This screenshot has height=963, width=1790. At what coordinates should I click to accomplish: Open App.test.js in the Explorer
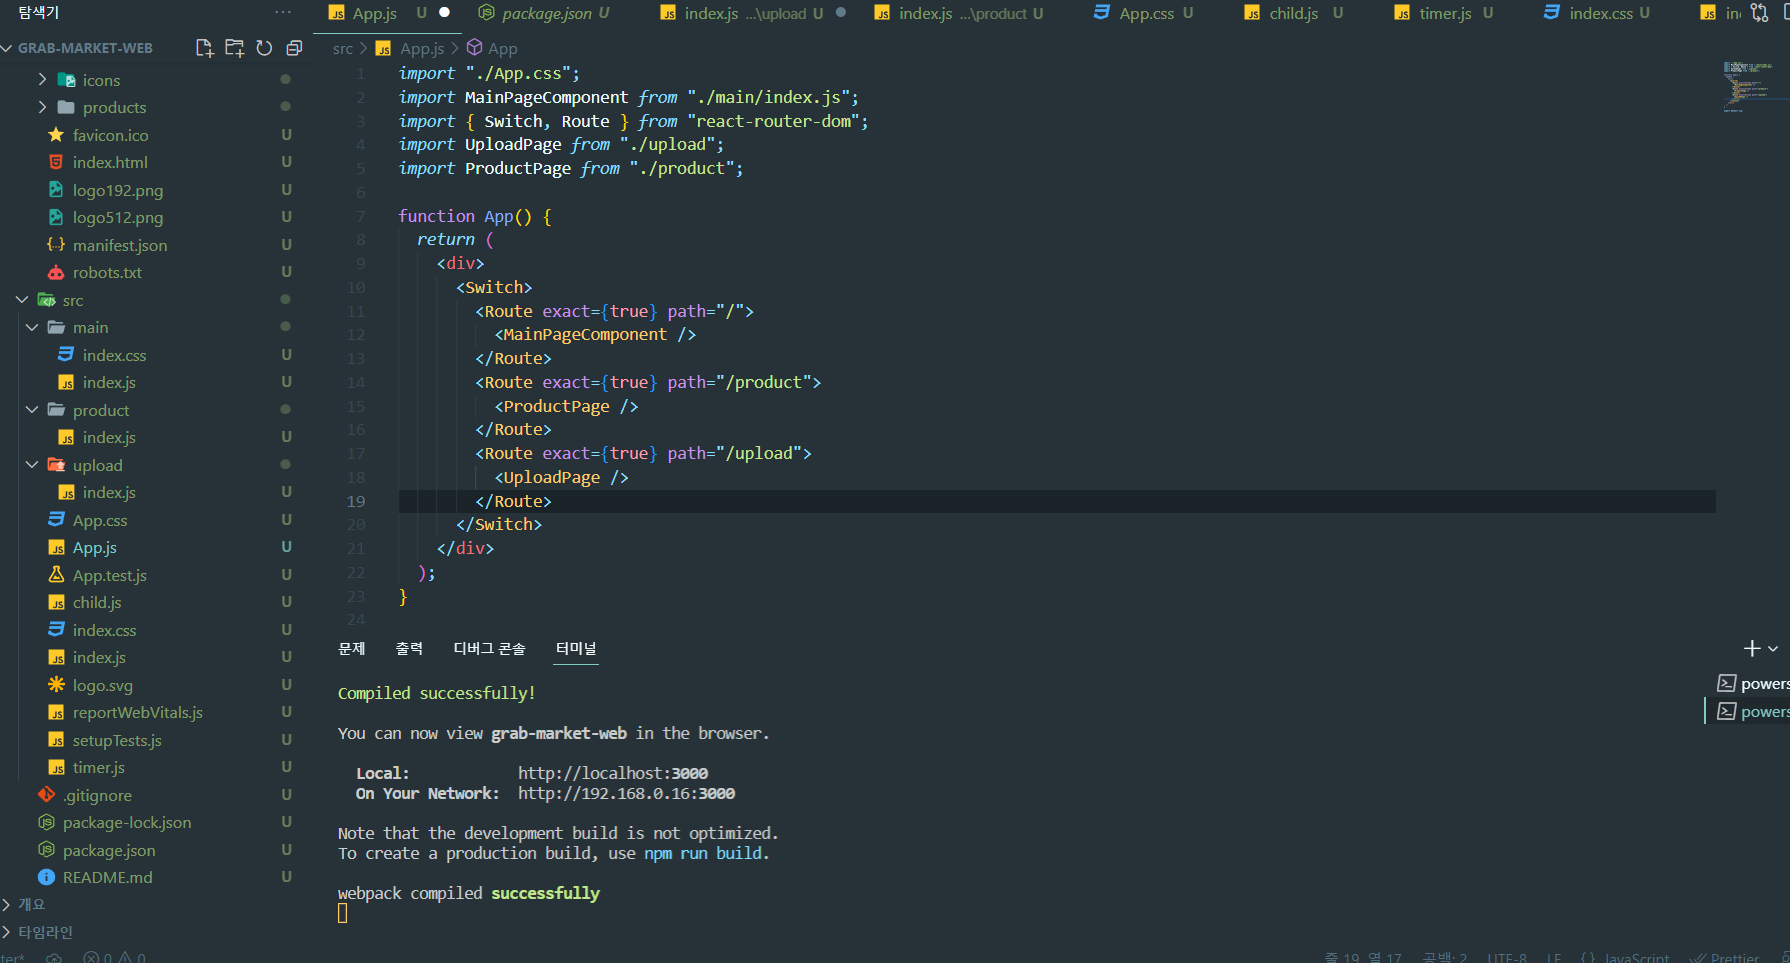coord(109,575)
